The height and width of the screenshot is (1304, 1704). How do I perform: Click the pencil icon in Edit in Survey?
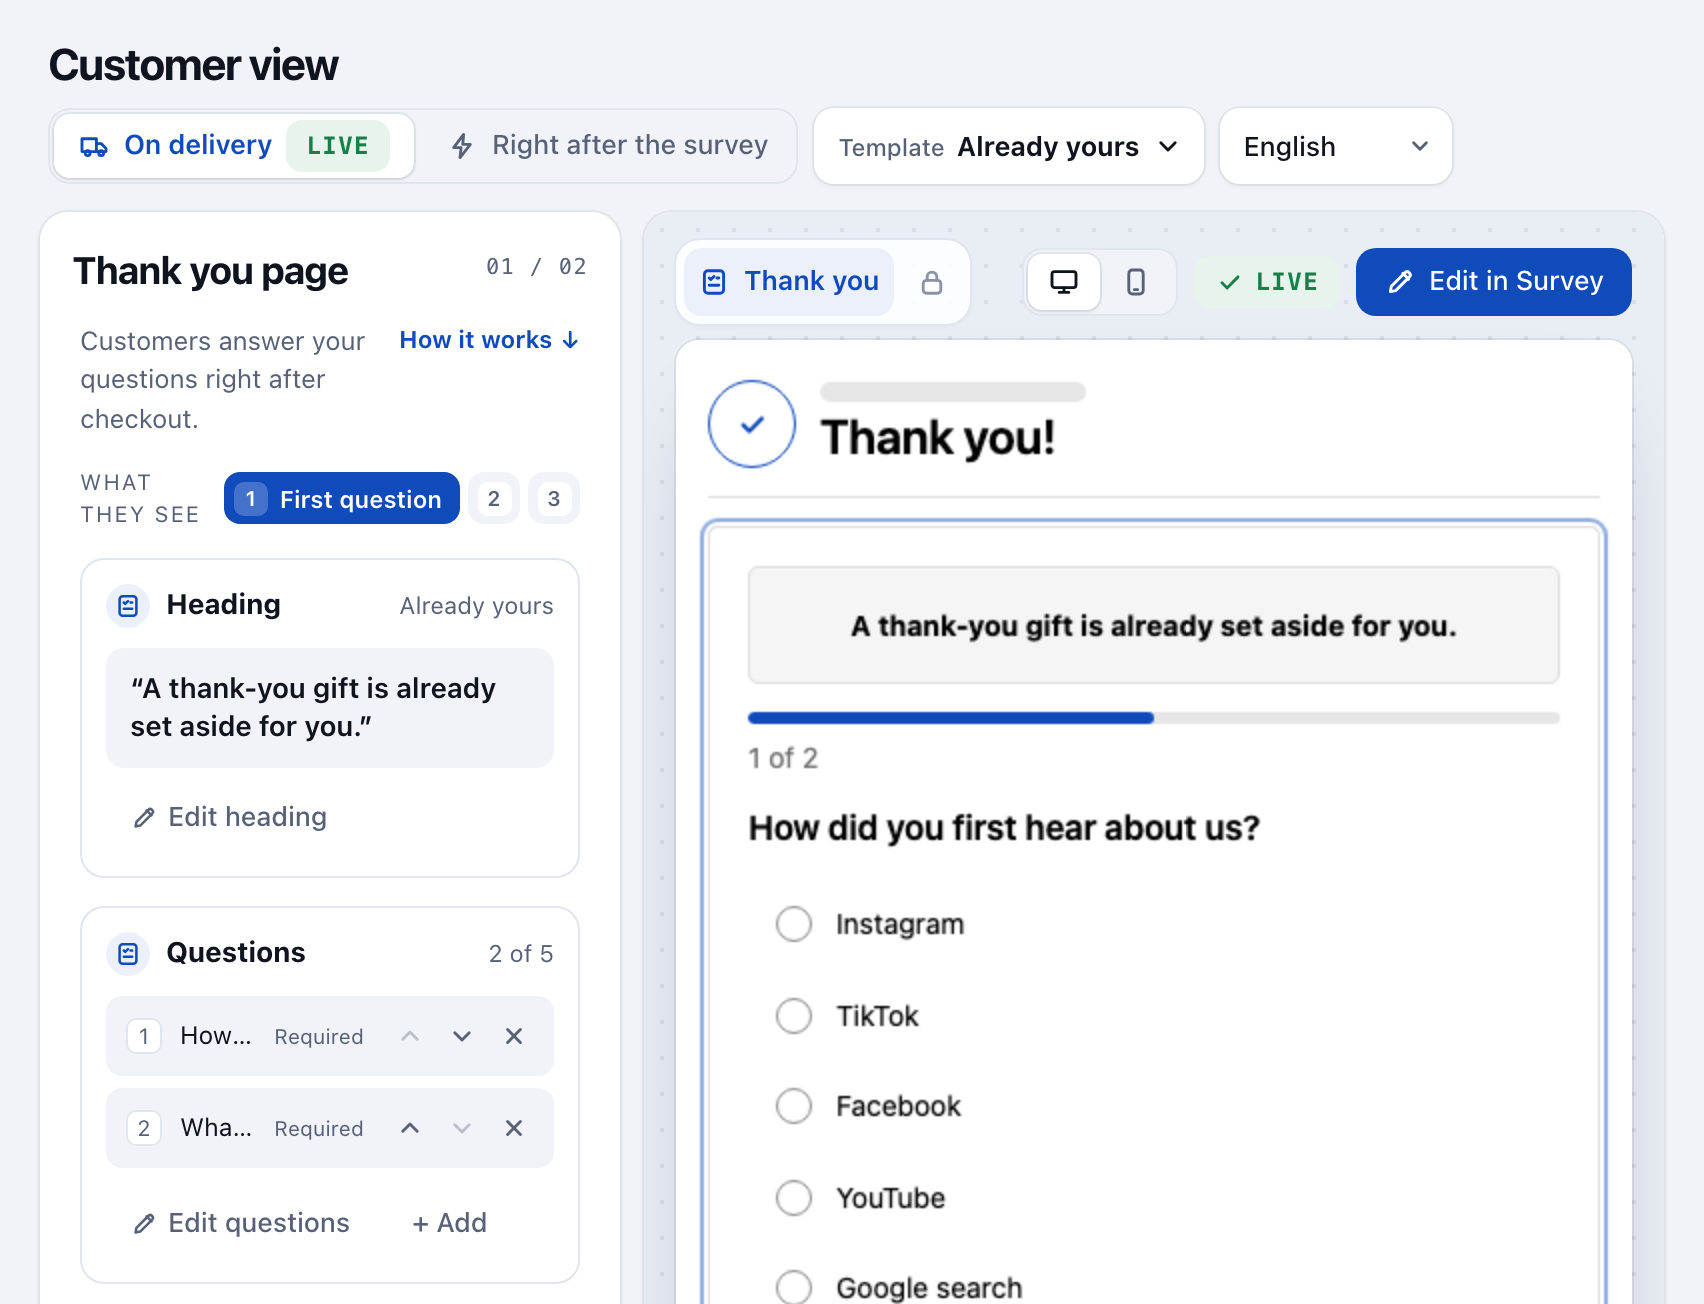click(x=1400, y=282)
